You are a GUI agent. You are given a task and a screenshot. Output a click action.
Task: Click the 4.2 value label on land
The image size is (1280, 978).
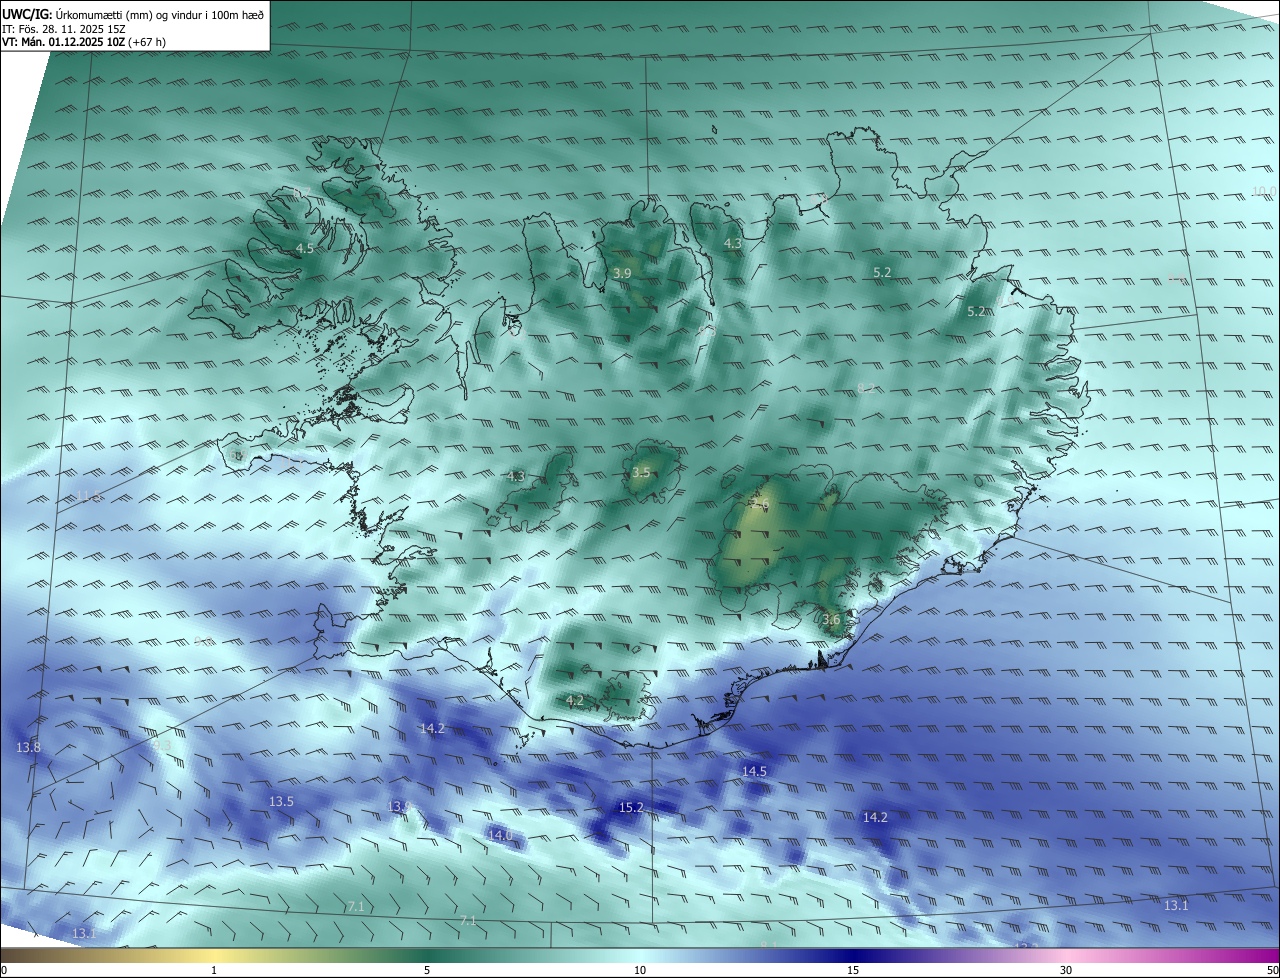click(575, 700)
